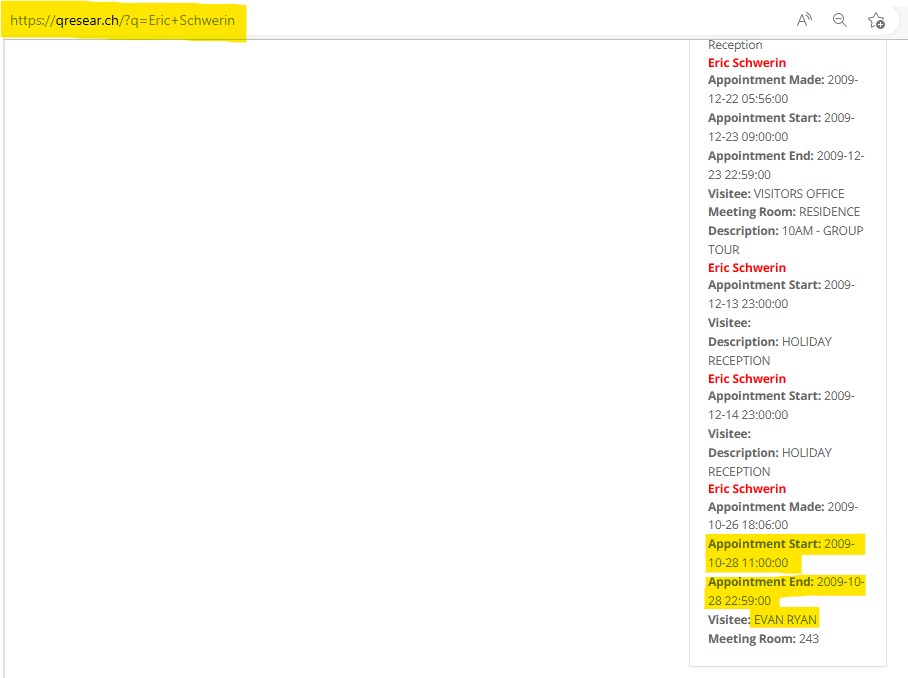The image size is (908, 678).
Task: Select highlighted 'Appointment End: 2009-10-28 22:59:00'
Action: click(786, 591)
